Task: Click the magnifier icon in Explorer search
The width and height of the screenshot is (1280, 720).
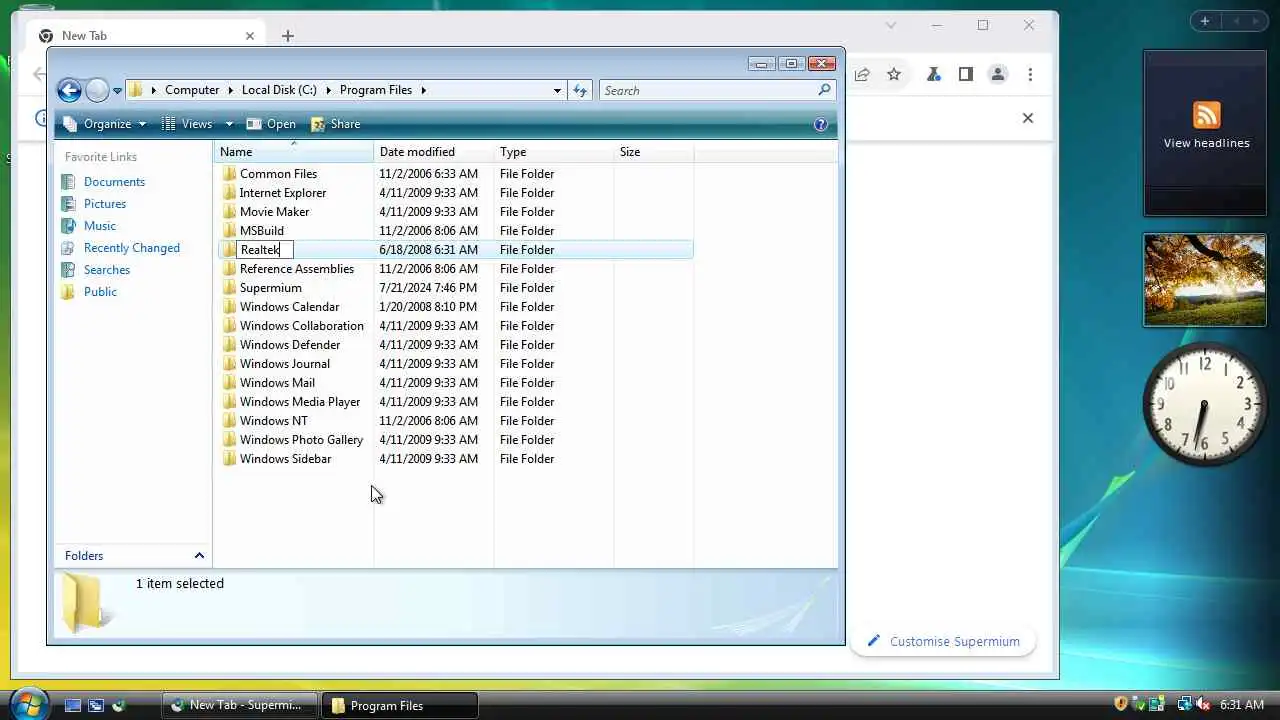Action: point(825,90)
